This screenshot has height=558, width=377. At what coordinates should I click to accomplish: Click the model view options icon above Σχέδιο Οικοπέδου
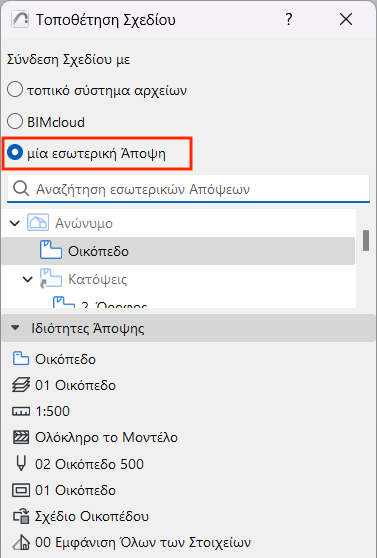(21, 490)
